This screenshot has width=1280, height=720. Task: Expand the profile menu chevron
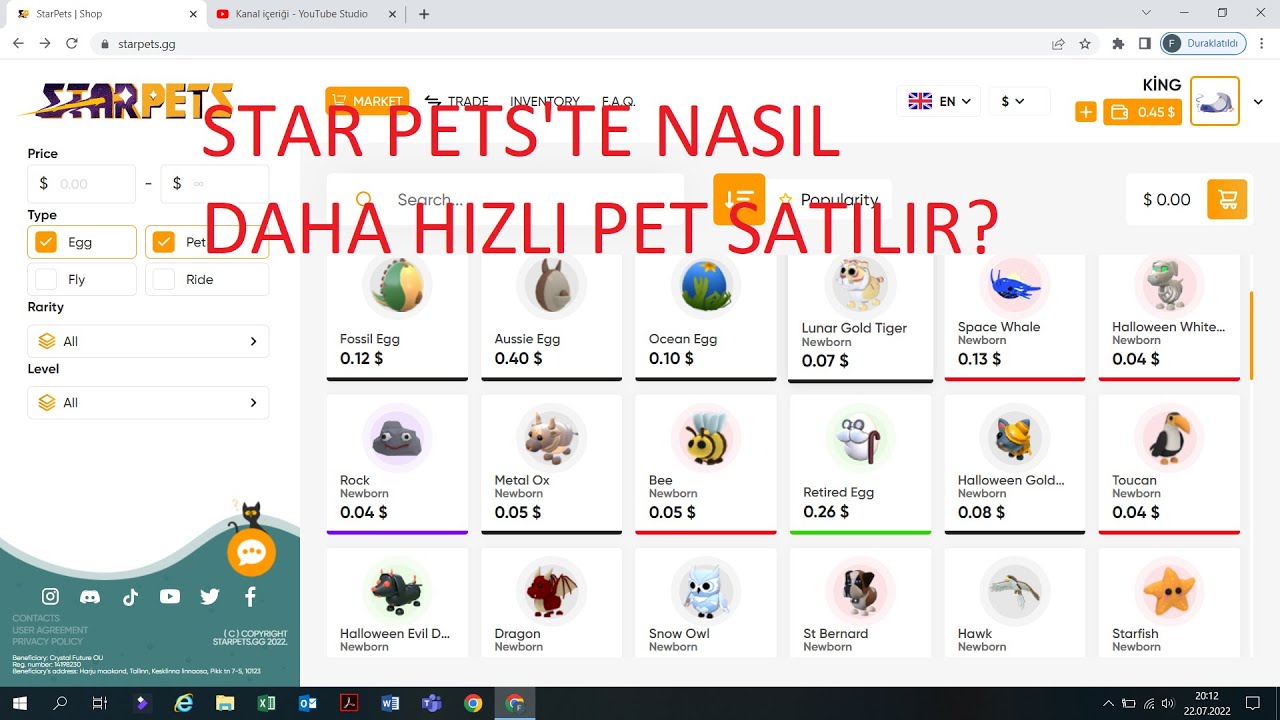tap(1258, 102)
